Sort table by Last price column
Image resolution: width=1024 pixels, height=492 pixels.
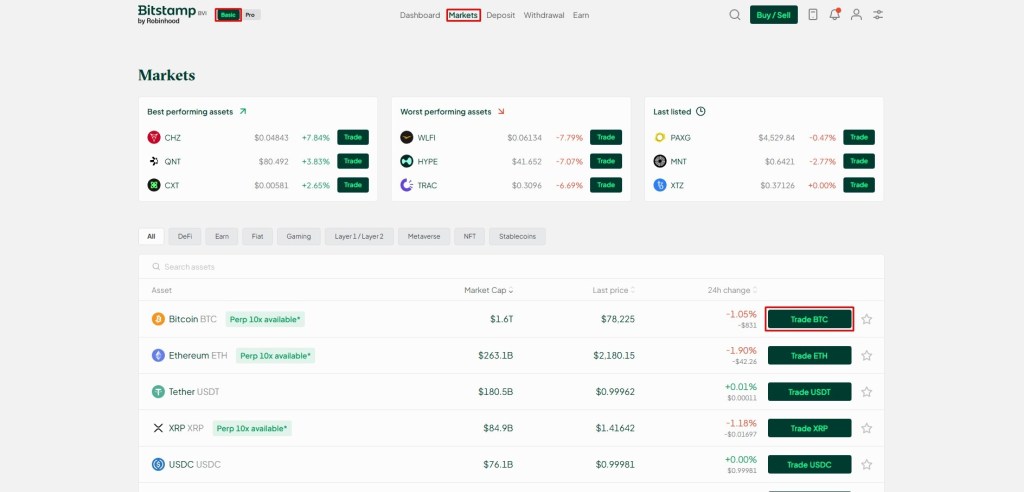[x=613, y=290]
